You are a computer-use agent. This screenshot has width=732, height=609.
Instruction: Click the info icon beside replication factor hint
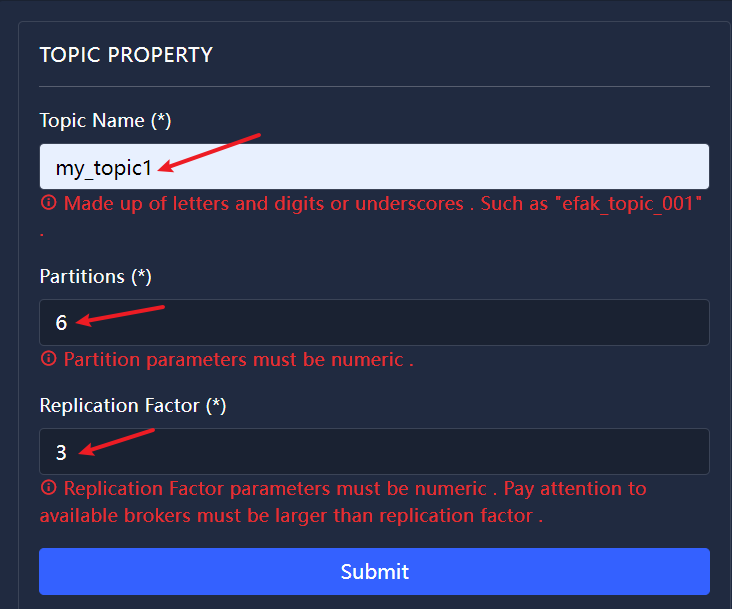(x=49, y=488)
